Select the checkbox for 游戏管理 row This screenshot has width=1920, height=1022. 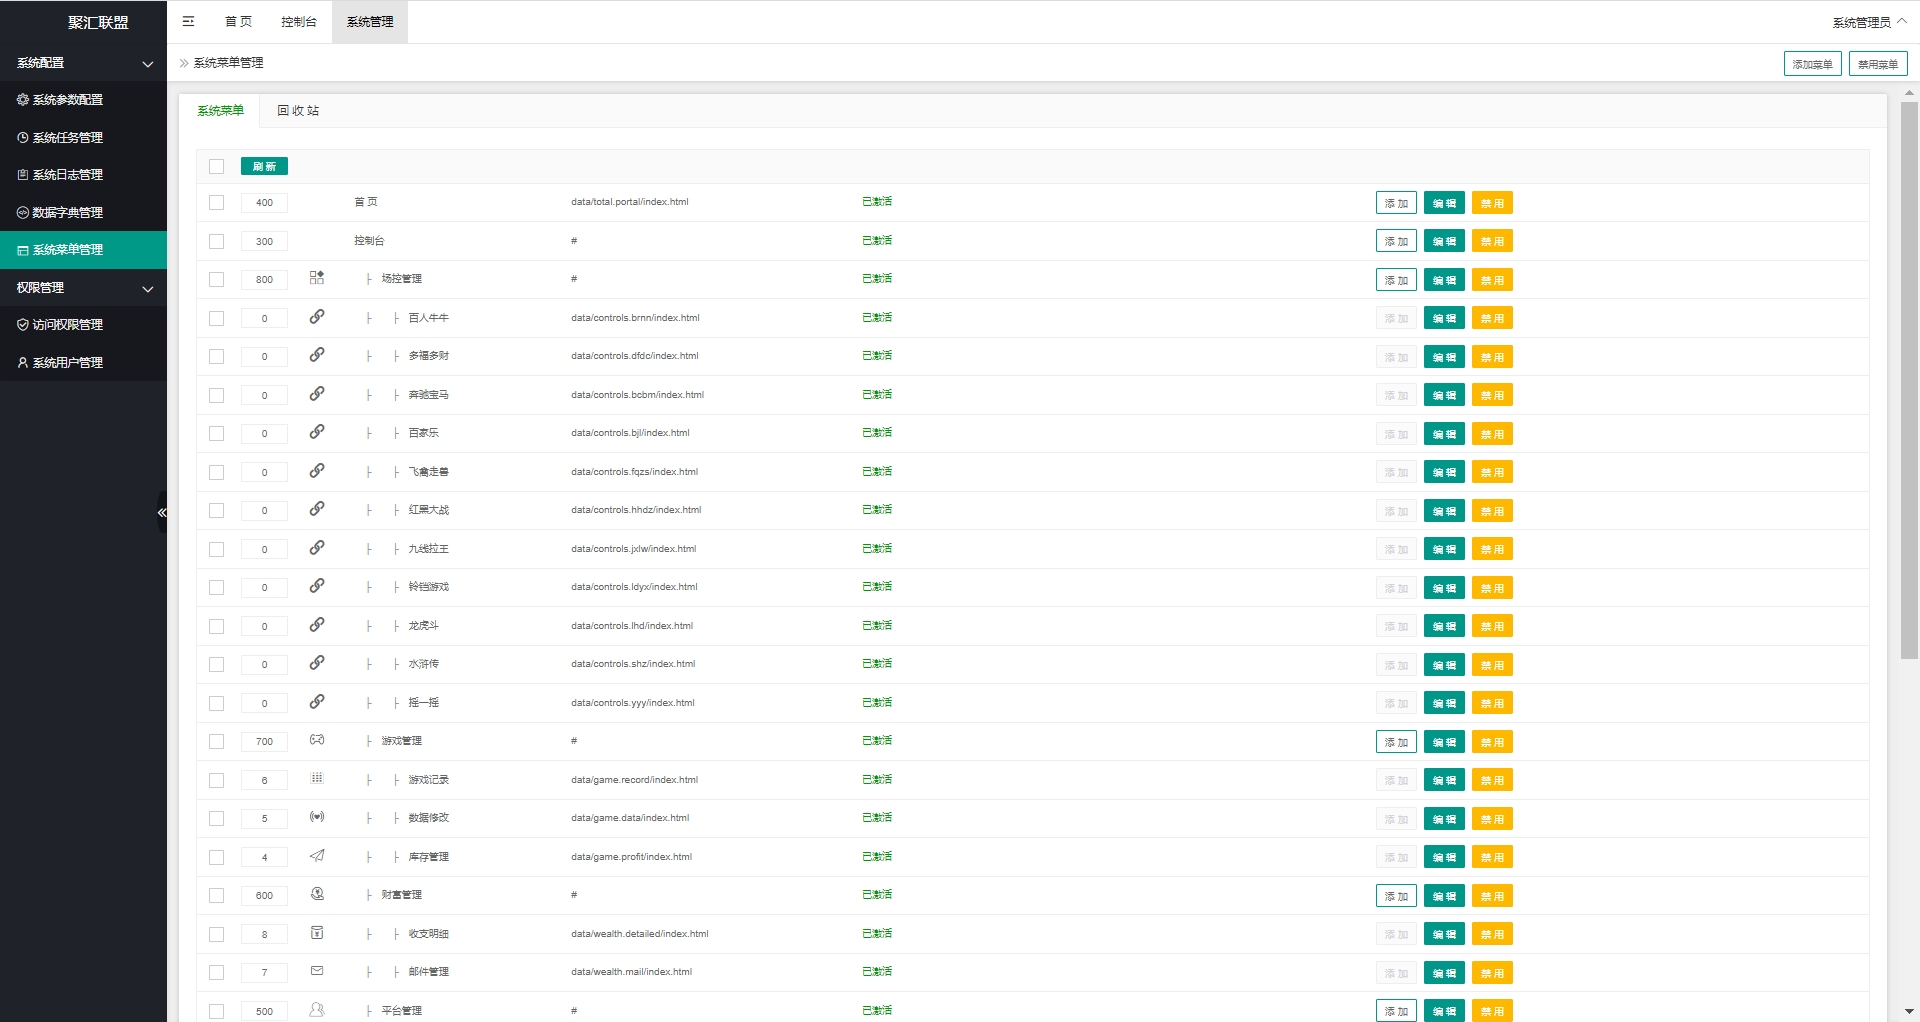click(216, 741)
